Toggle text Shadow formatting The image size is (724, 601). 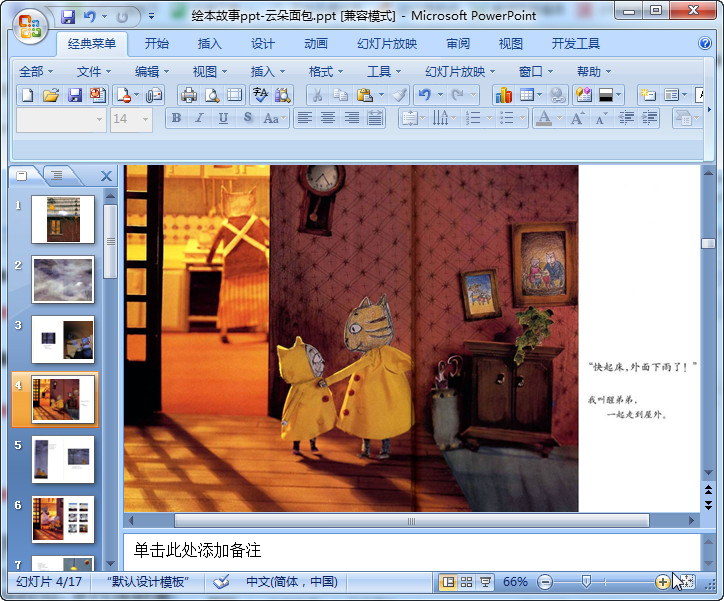tap(248, 118)
